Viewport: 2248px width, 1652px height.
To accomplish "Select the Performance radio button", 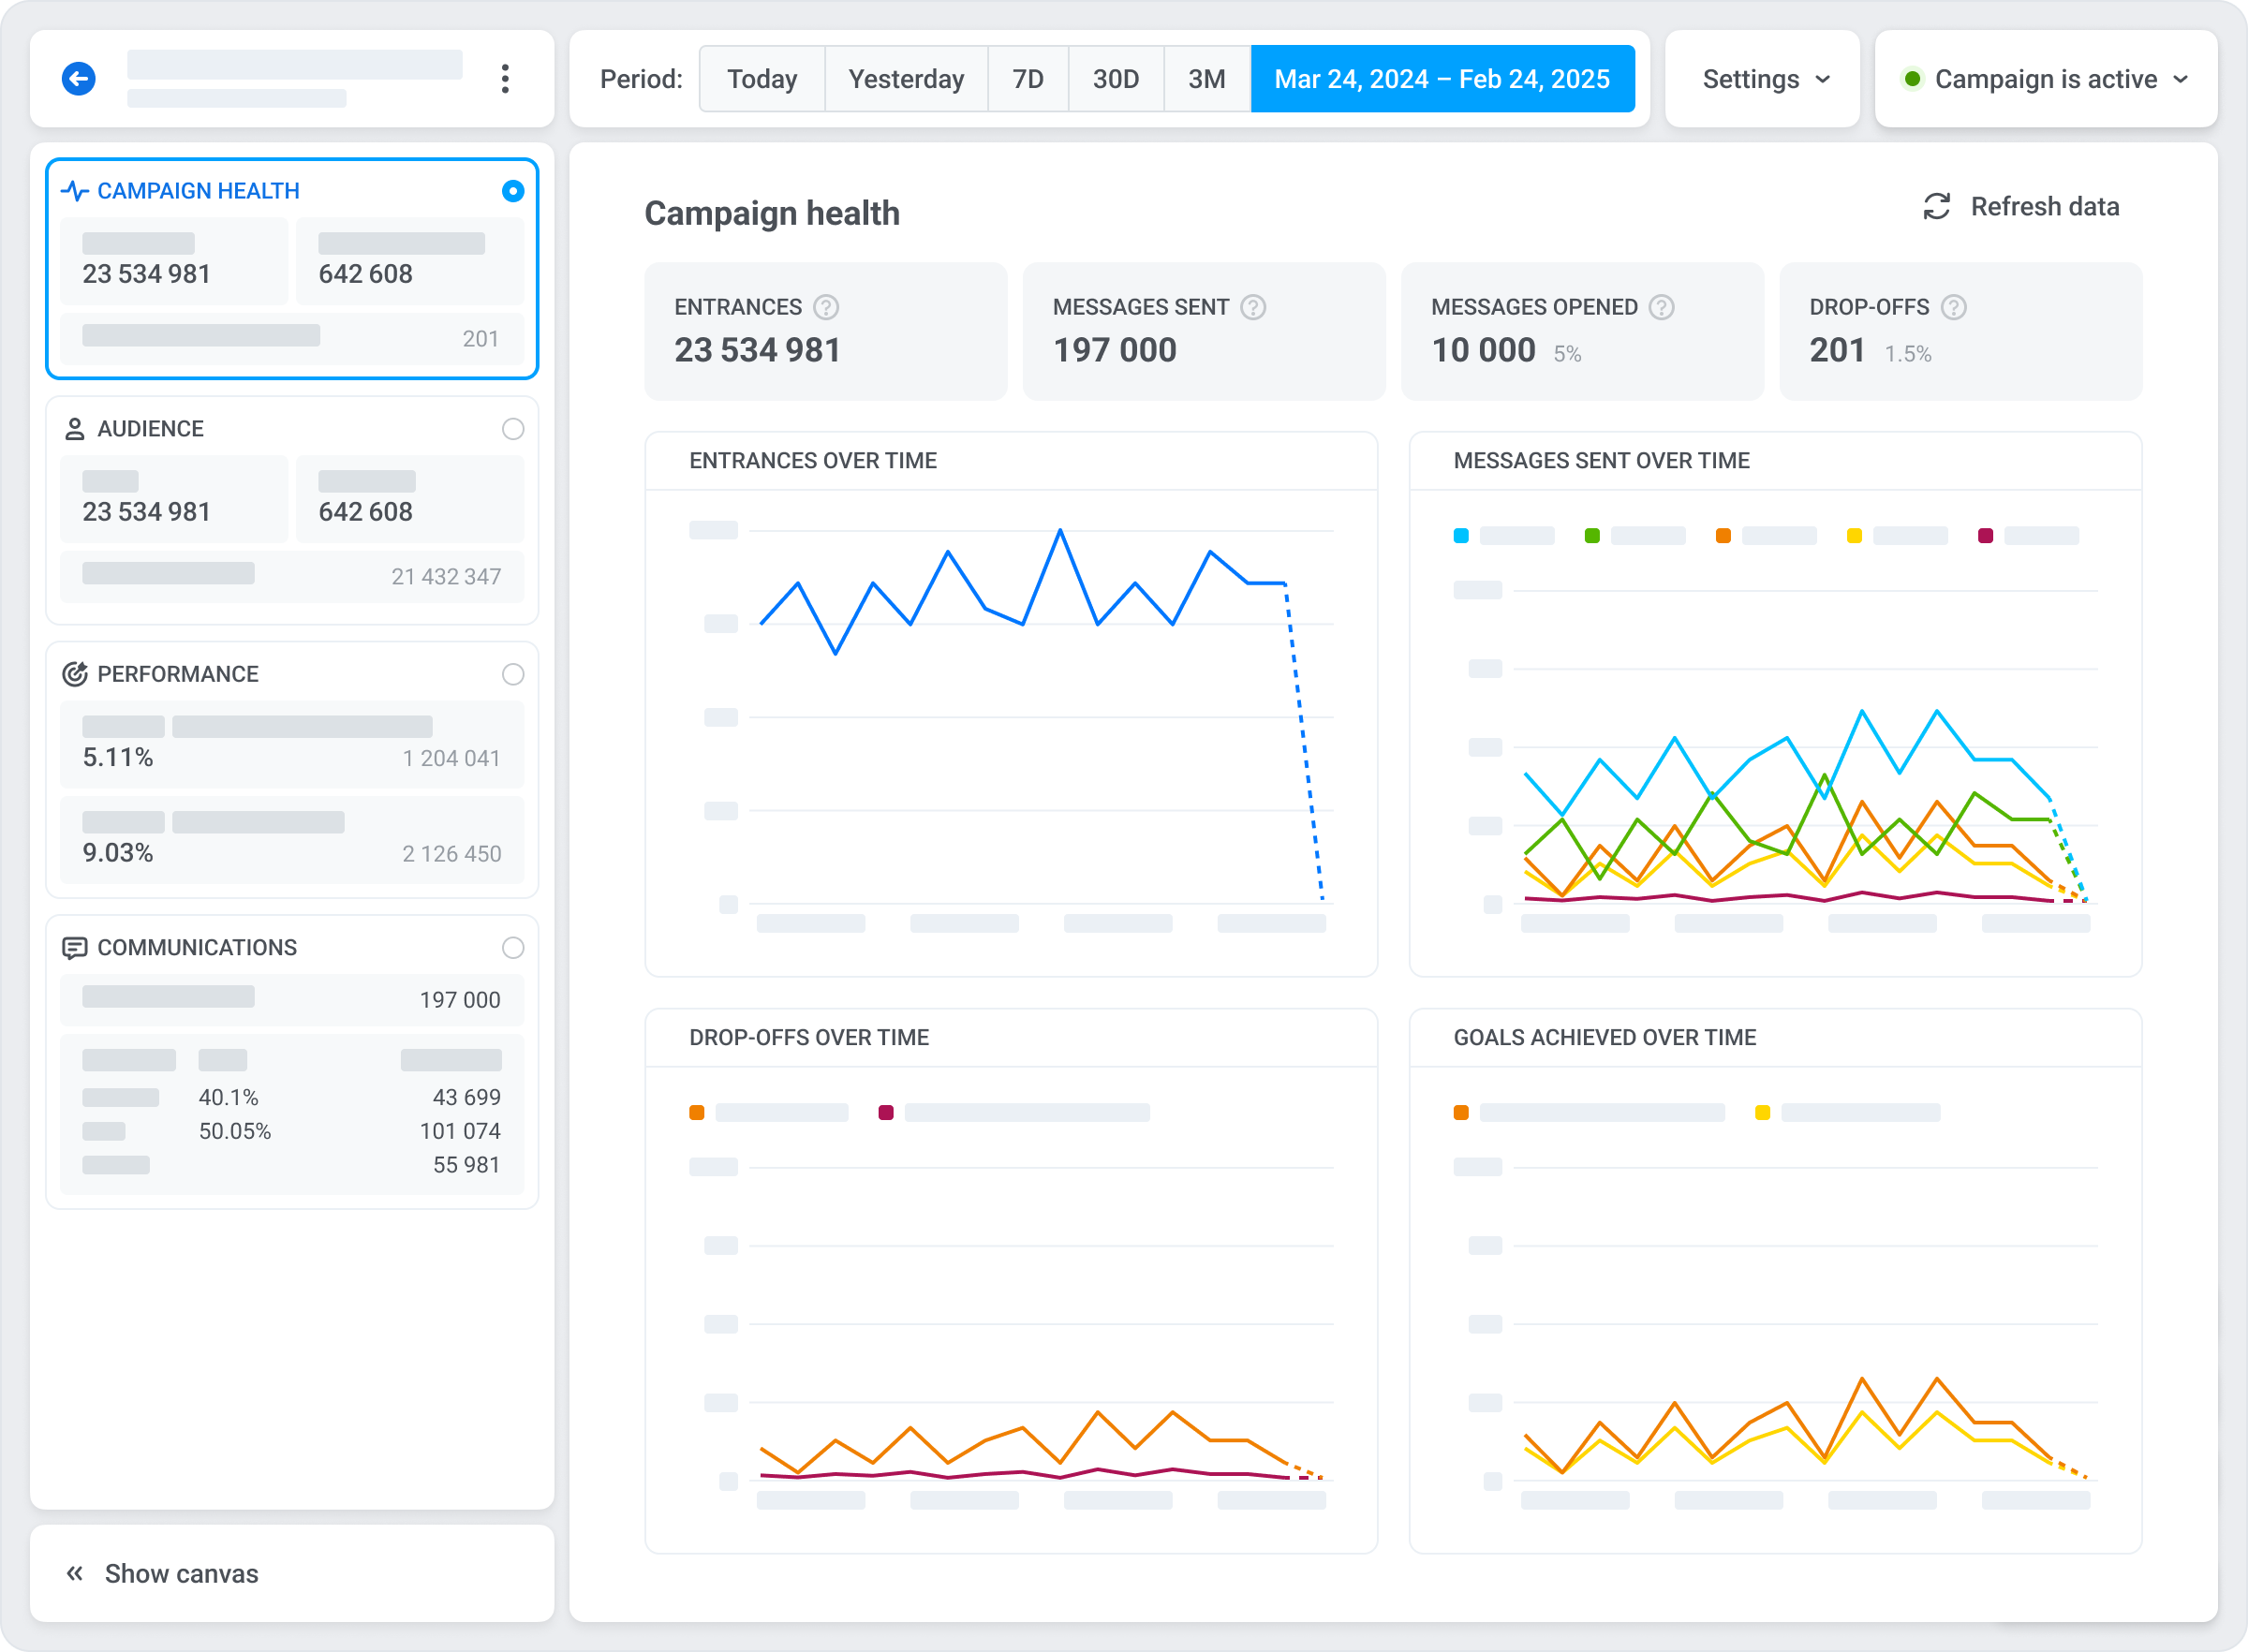I will [512, 674].
